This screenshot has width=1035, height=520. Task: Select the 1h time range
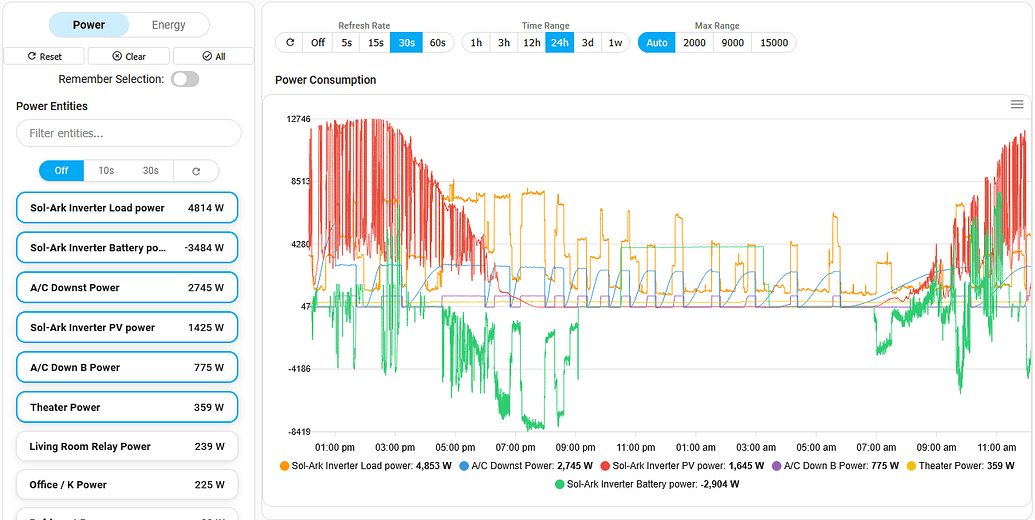click(476, 42)
